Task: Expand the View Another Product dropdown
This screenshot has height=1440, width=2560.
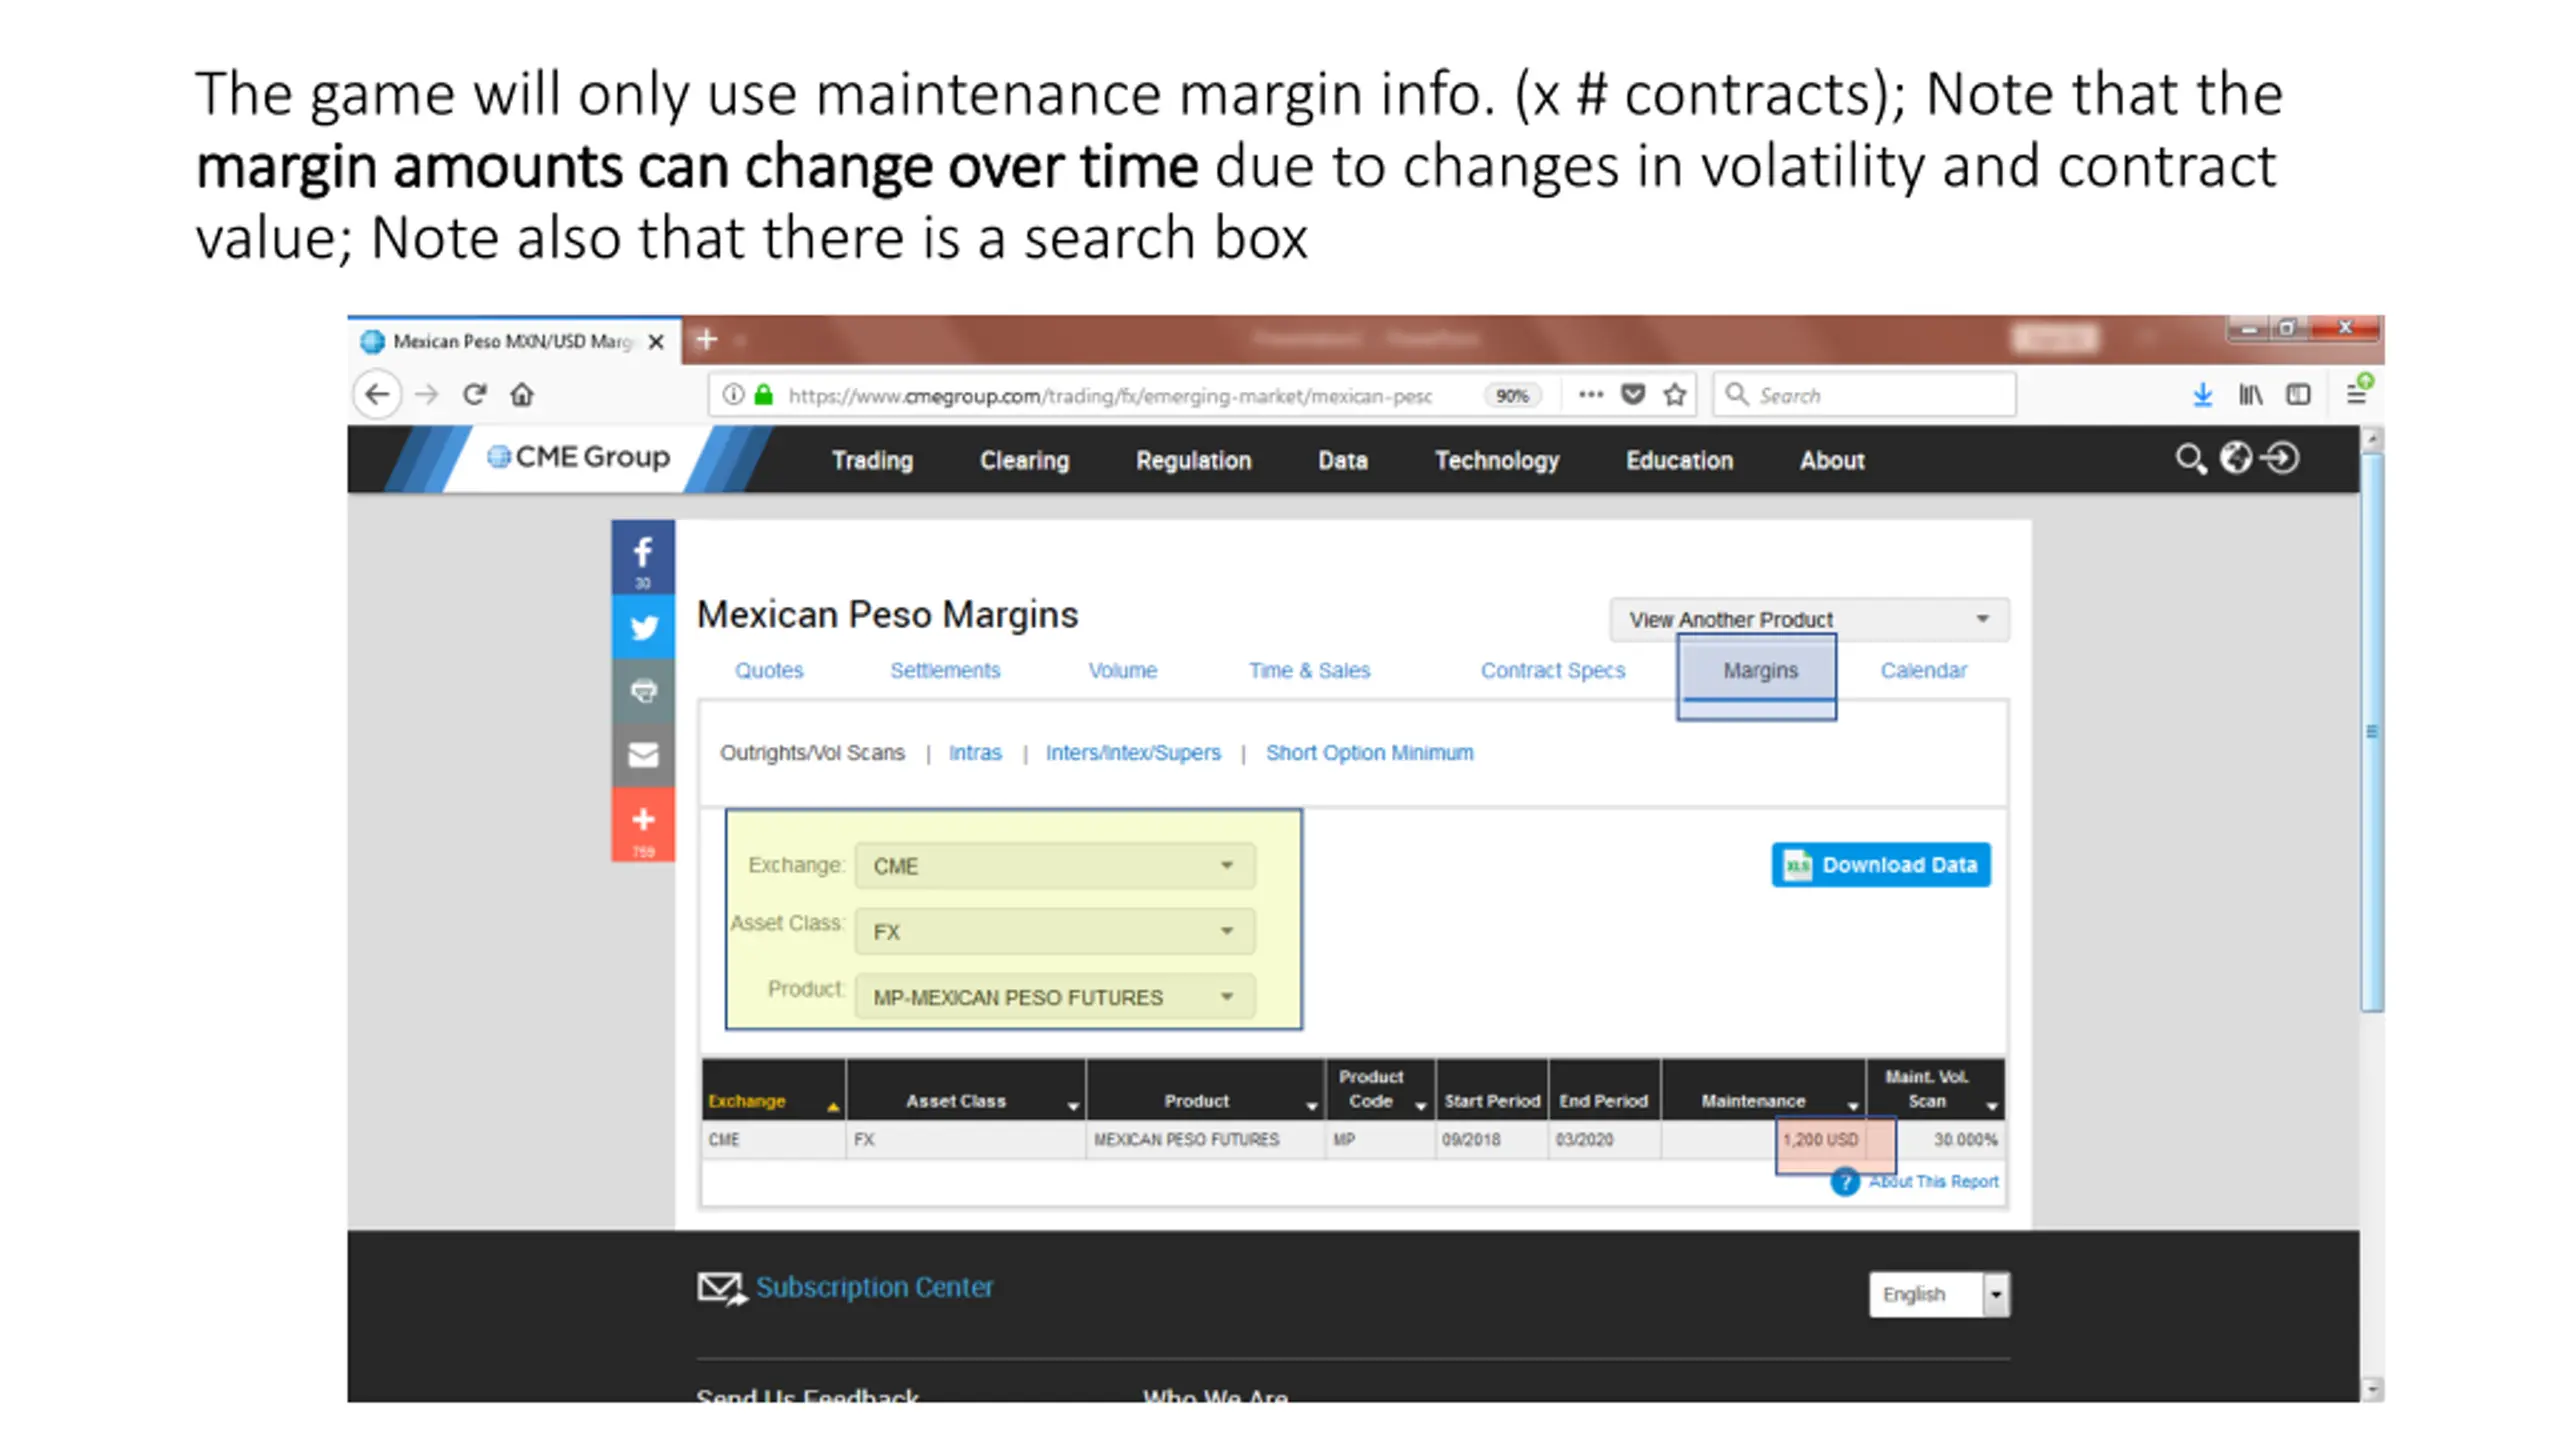Action: tap(1809, 619)
